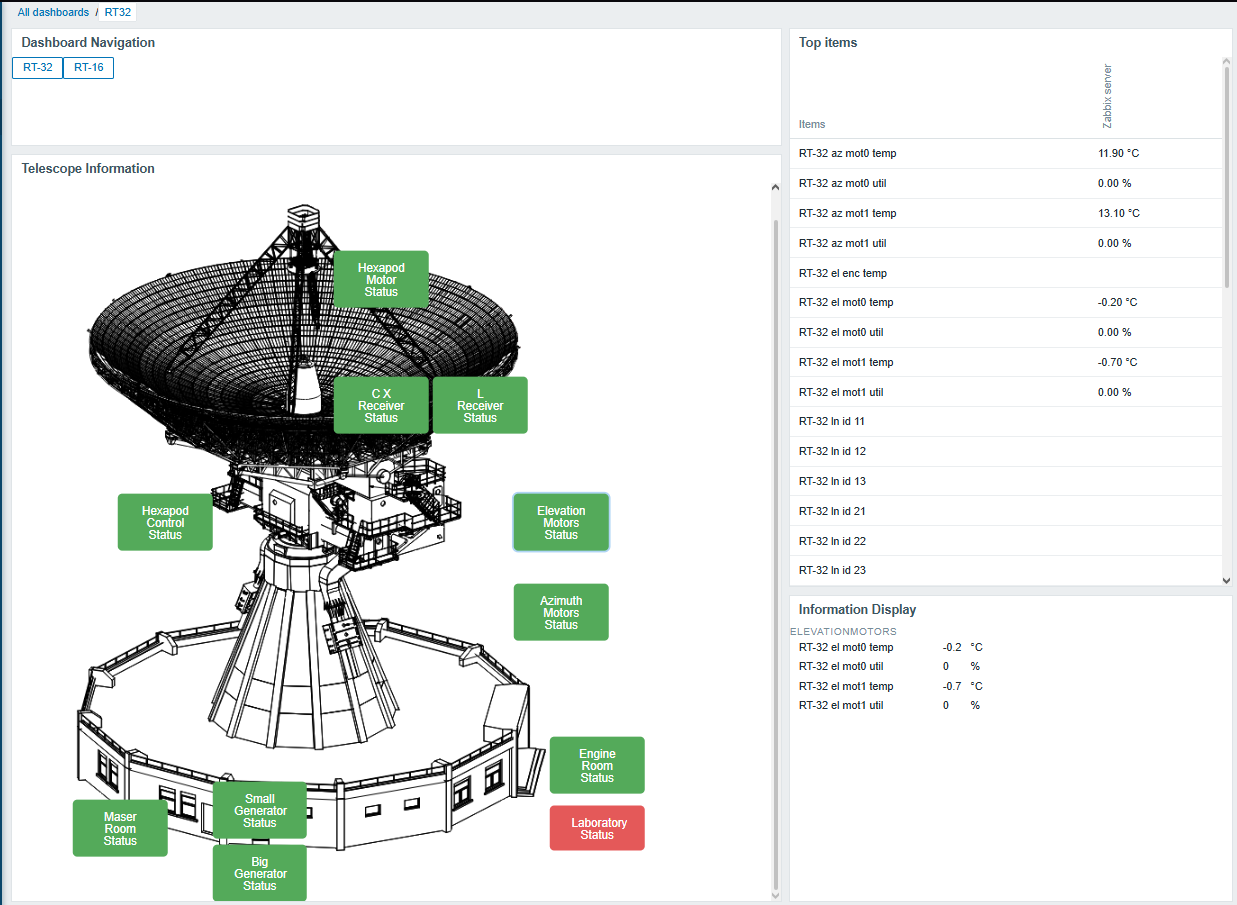Click the Engine Room Status box
Image resolution: width=1237 pixels, height=905 pixels.
[596, 765]
